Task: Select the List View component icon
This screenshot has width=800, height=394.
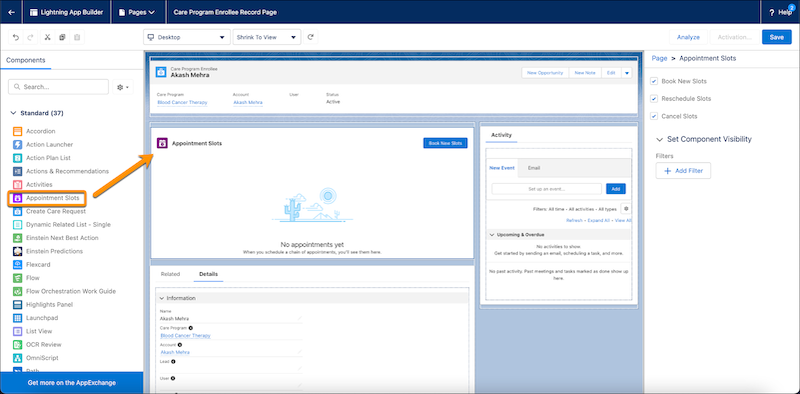Action: 17,331
